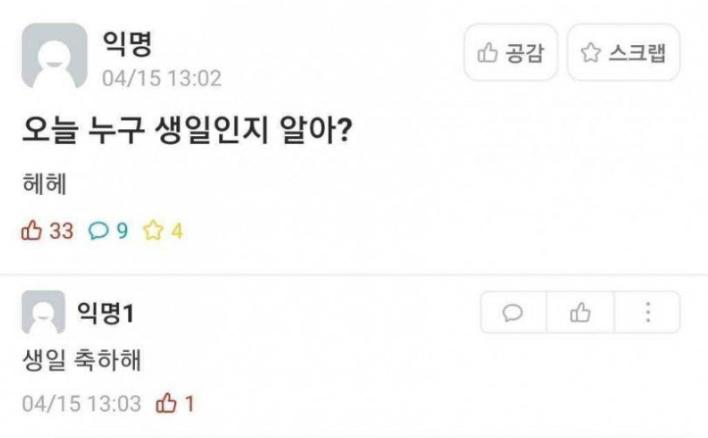
Task: Click the post timestamp 04/15 13:02
Action: point(161,77)
